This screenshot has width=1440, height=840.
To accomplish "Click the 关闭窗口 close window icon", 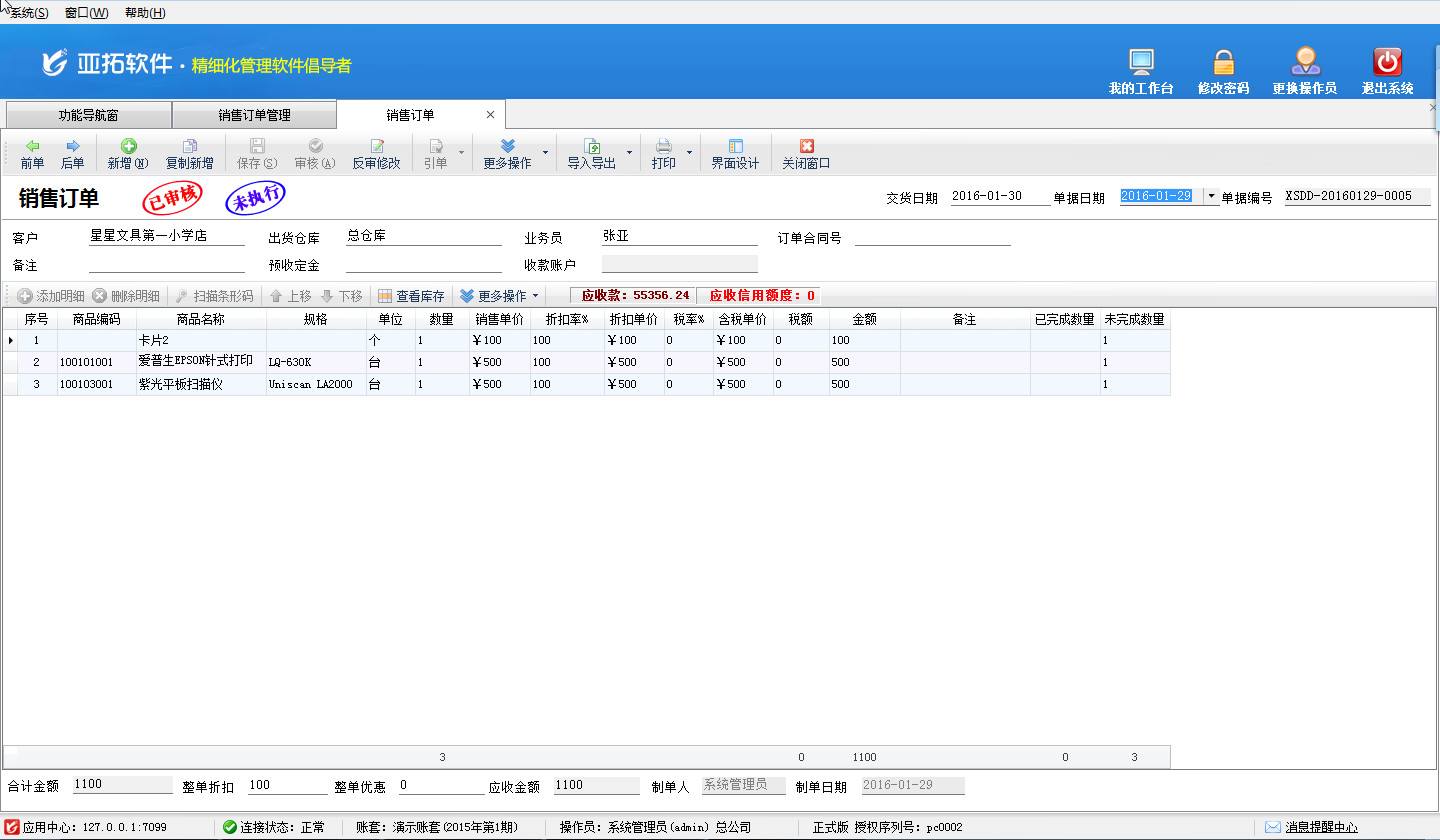I will pyautogui.click(x=806, y=147).
